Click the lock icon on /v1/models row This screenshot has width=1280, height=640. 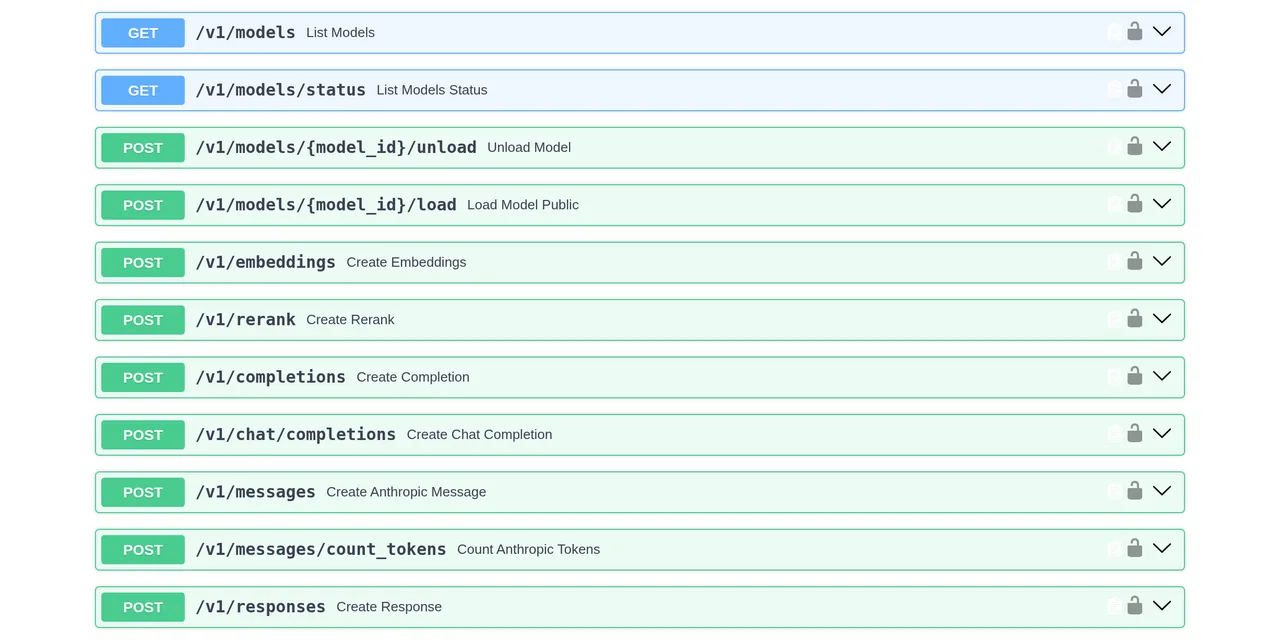click(x=1134, y=32)
